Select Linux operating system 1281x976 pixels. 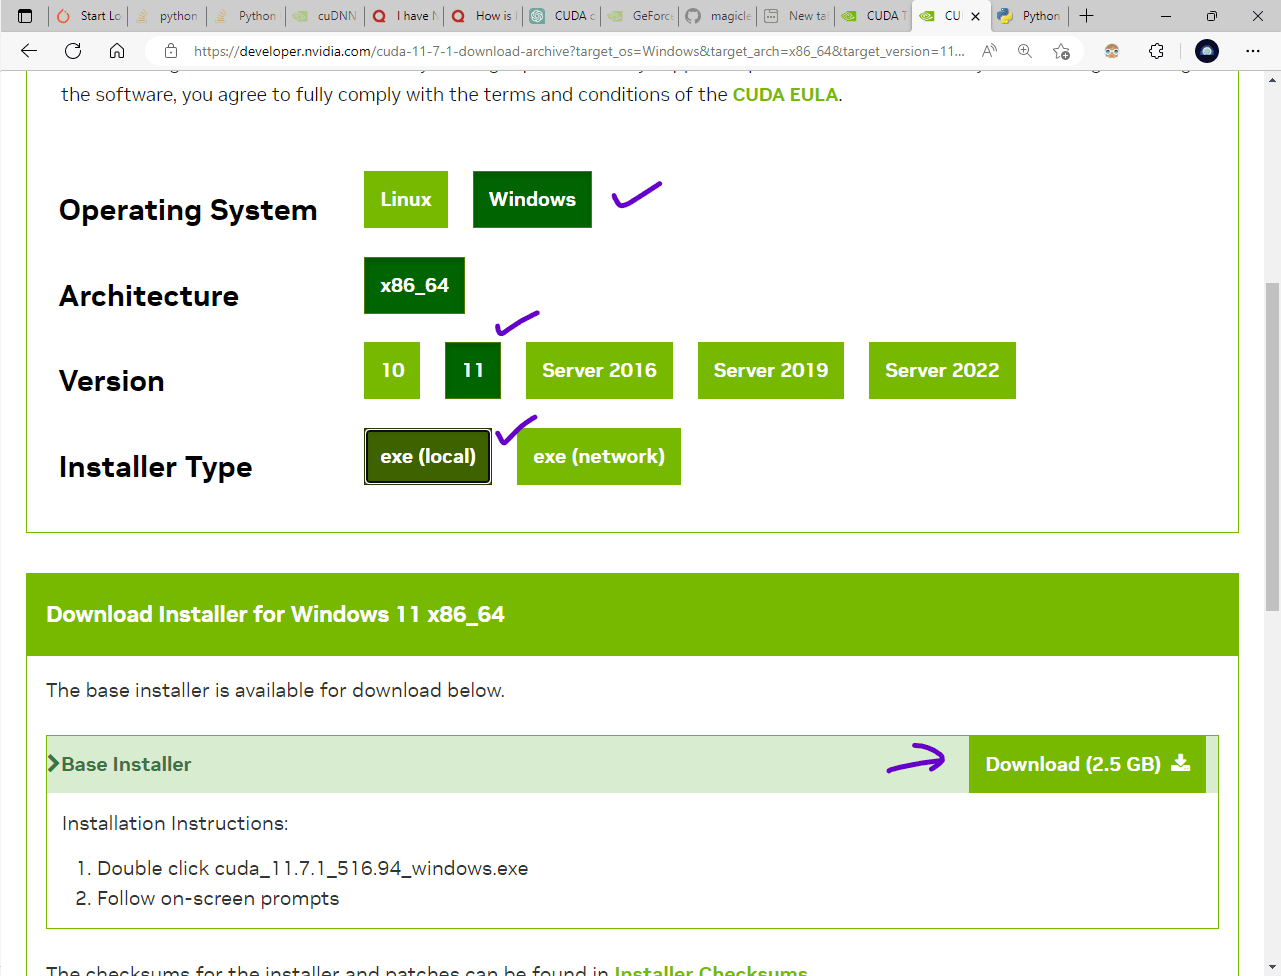click(406, 199)
